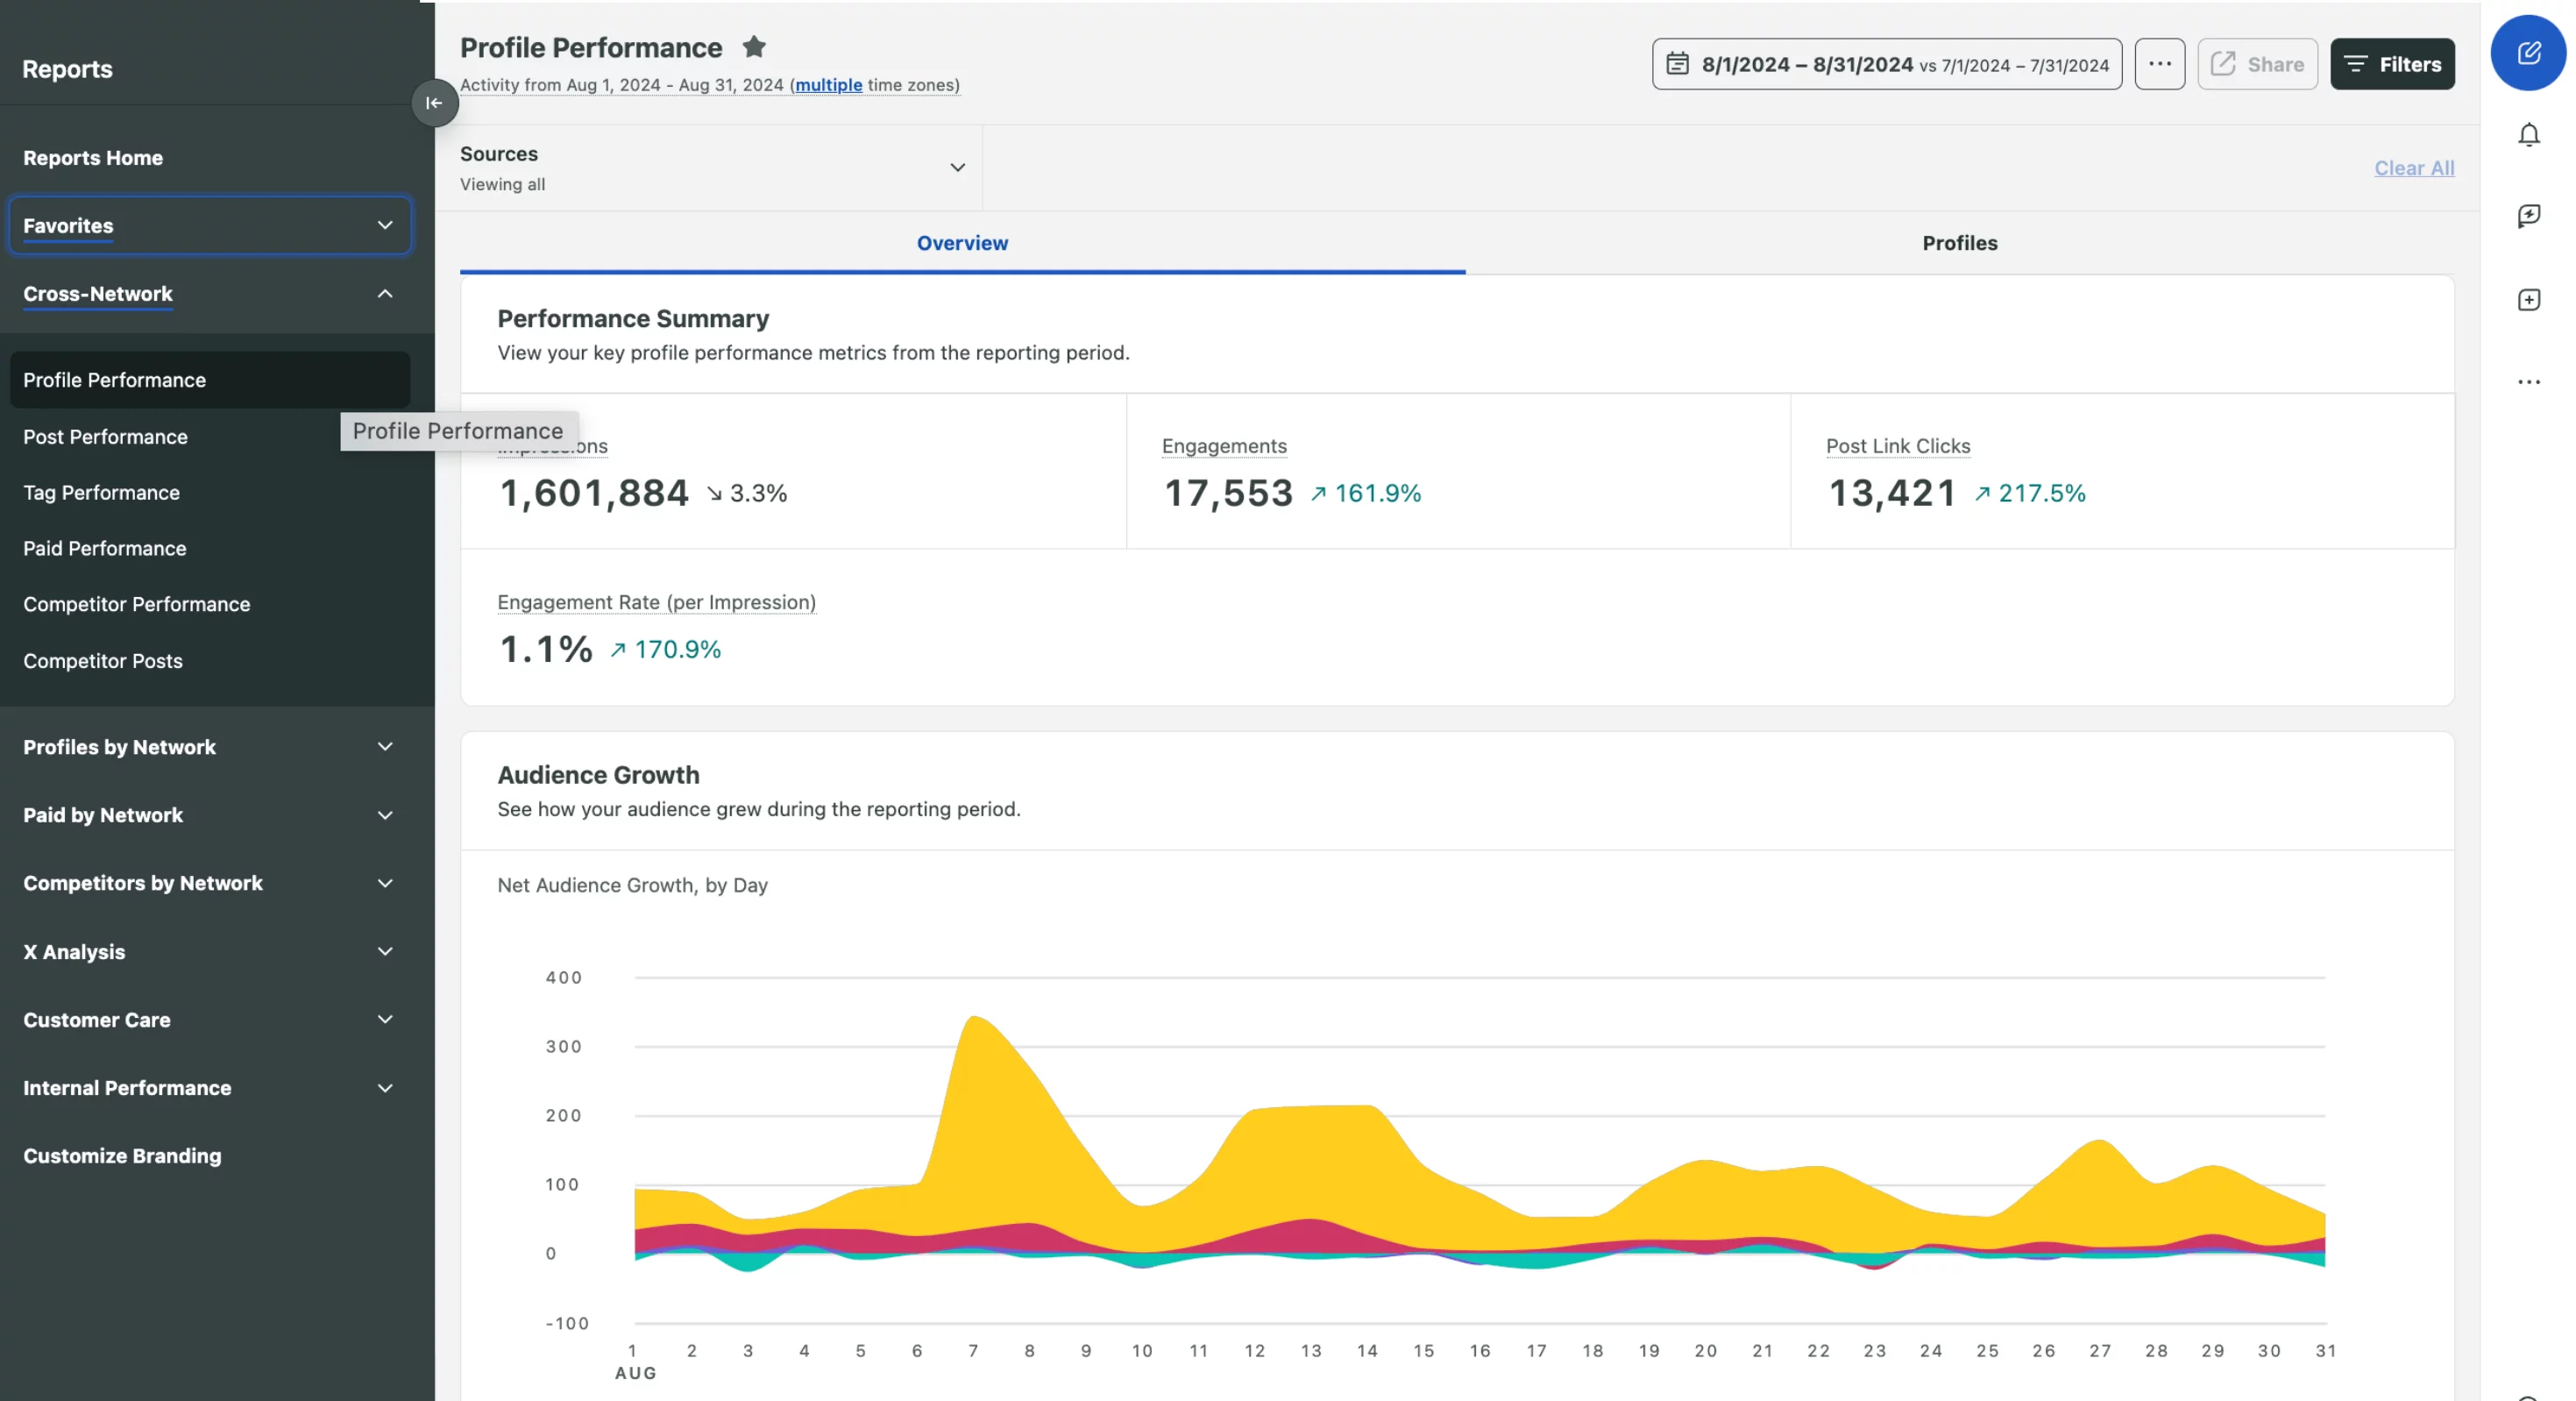The height and width of the screenshot is (1401, 2576).
Task: Click the 161.9% engagements change
Action: pos(1366,493)
